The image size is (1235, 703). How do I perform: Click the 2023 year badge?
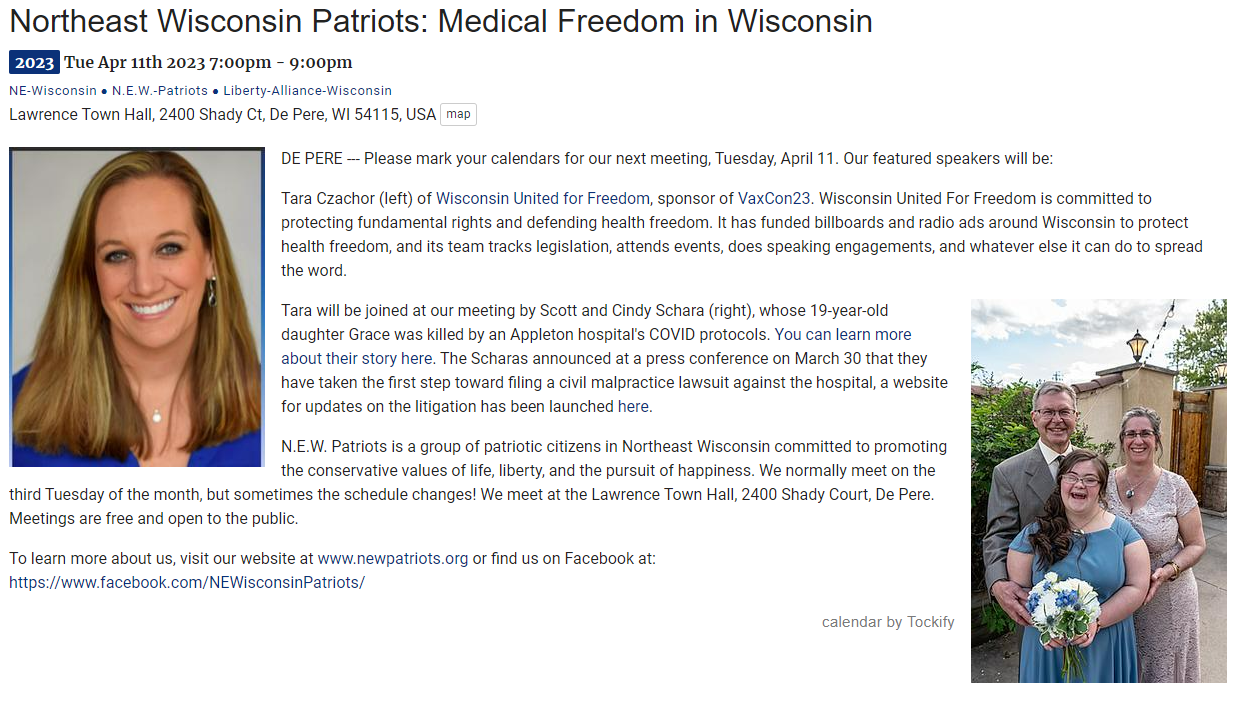[34, 63]
